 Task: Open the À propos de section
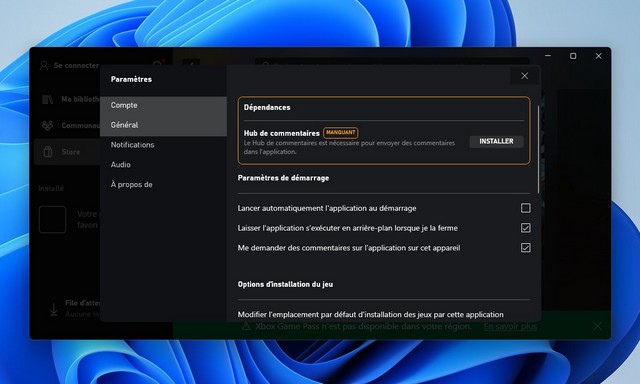pos(163,184)
